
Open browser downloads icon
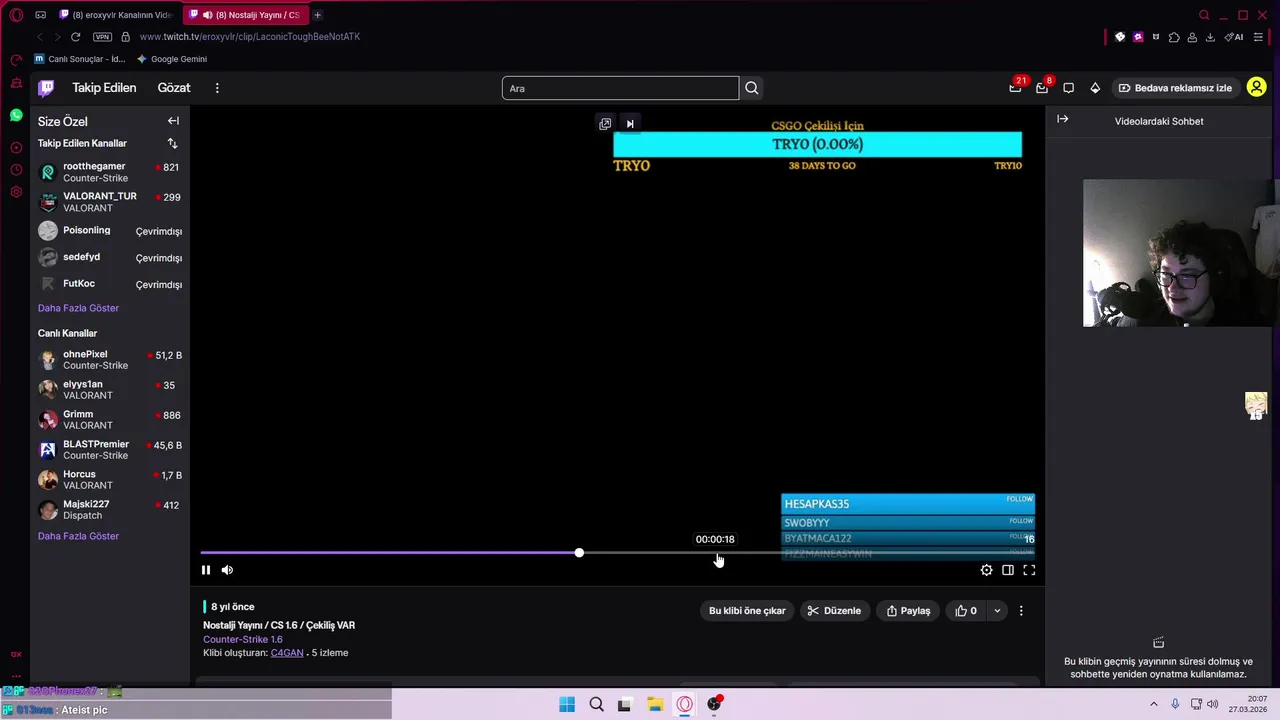click(x=1210, y=37)
